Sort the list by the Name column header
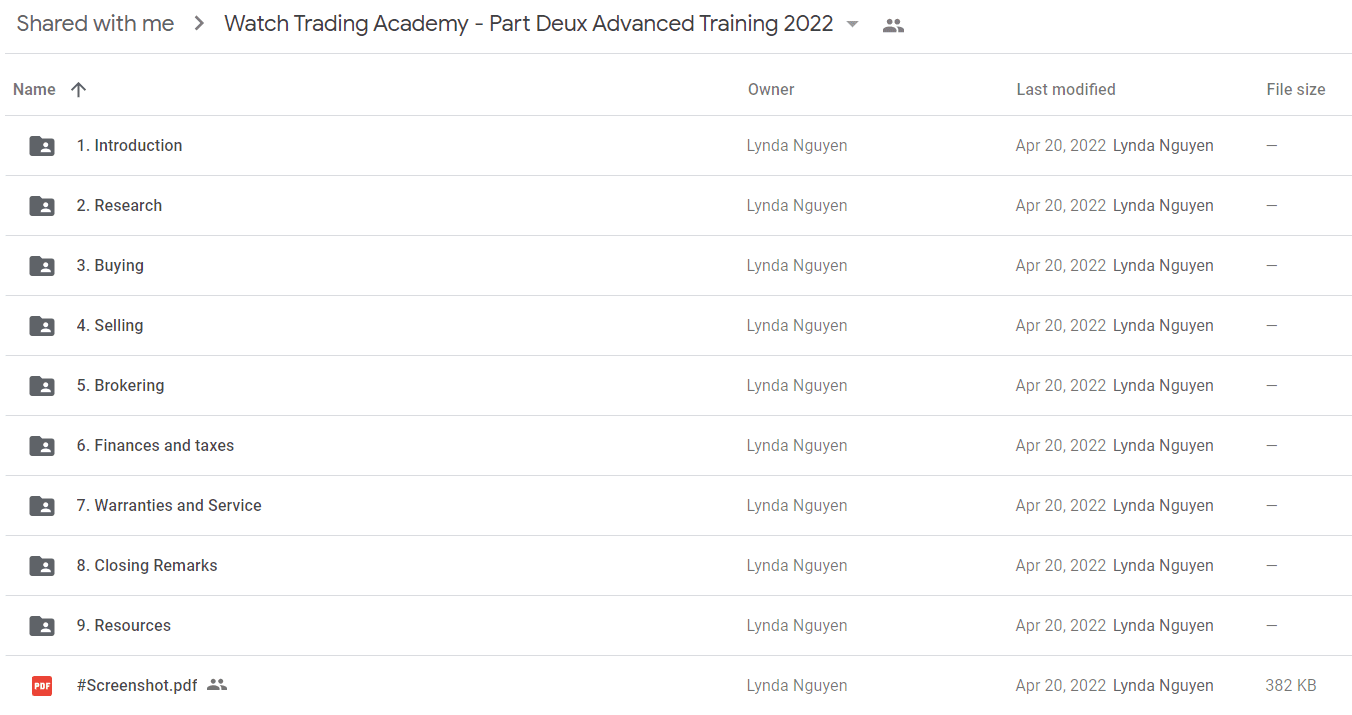Viewport: 1352px width, 715px height. tap(34, 89)
